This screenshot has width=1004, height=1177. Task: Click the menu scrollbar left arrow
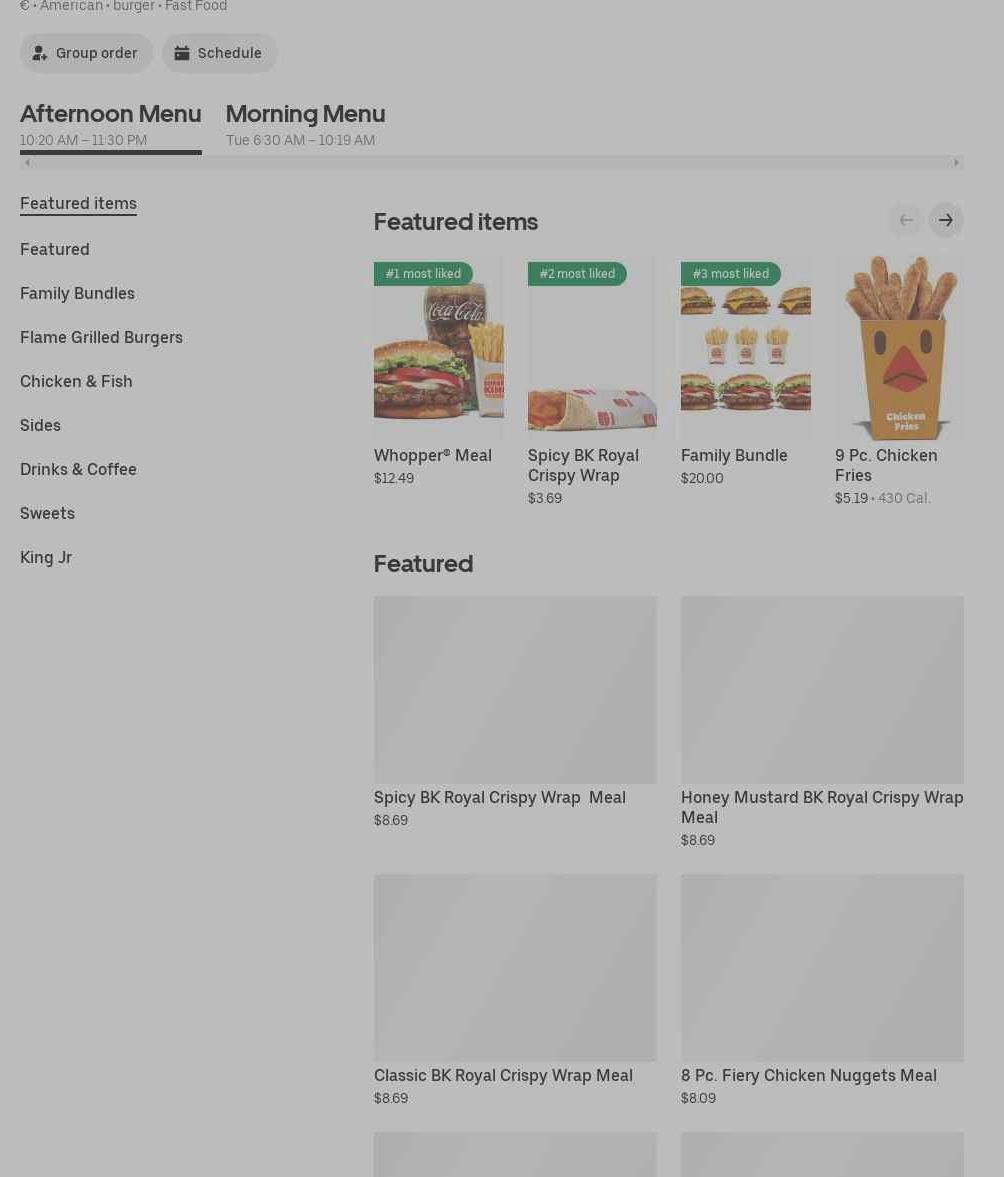point(27,162)
